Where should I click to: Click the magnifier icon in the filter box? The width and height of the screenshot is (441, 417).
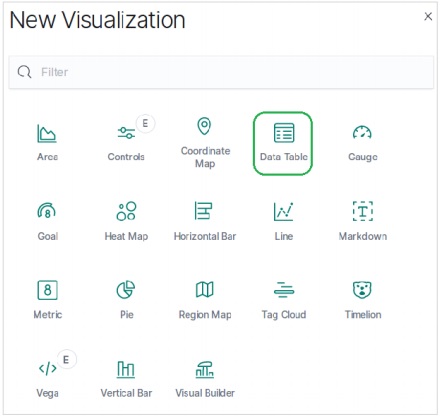[24, 72]
